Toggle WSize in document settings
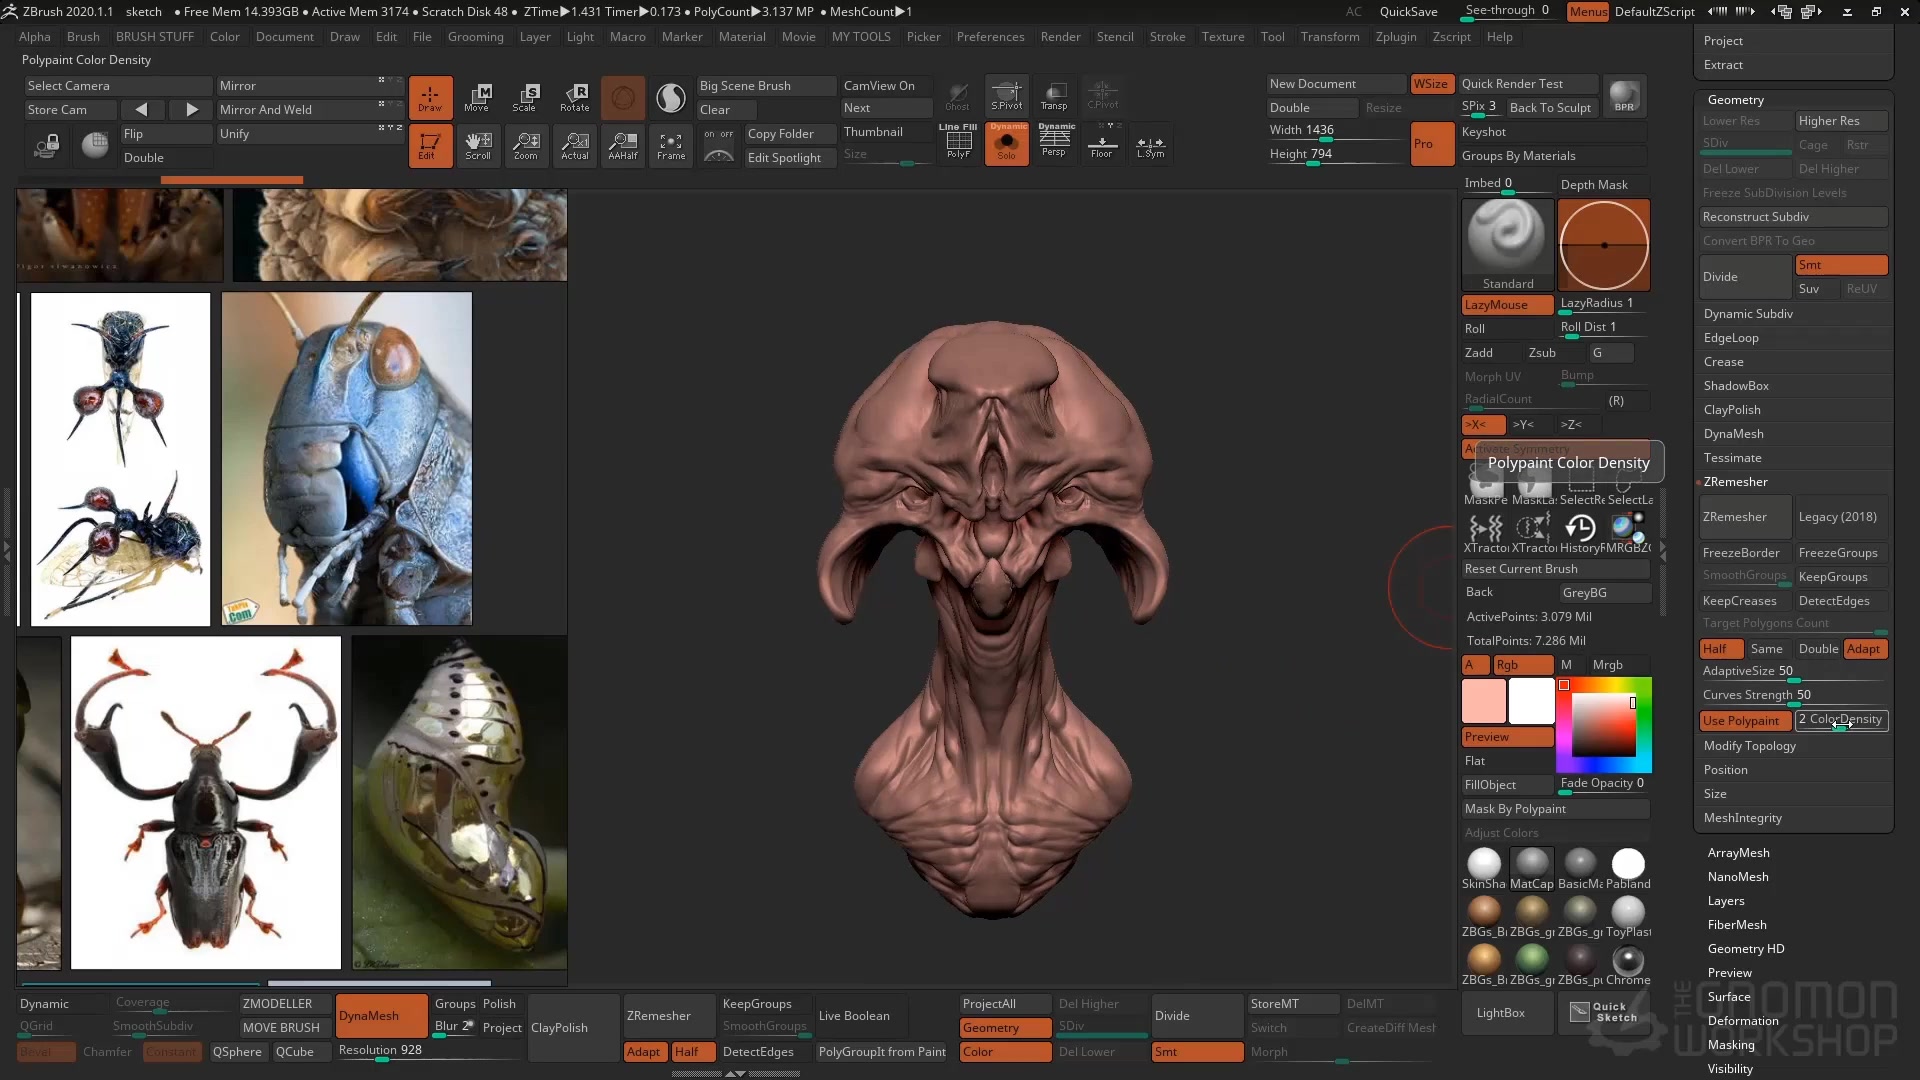The height and width of the screenshot is (1080, 1920). pyautogui.click(x=1431, y=84)
